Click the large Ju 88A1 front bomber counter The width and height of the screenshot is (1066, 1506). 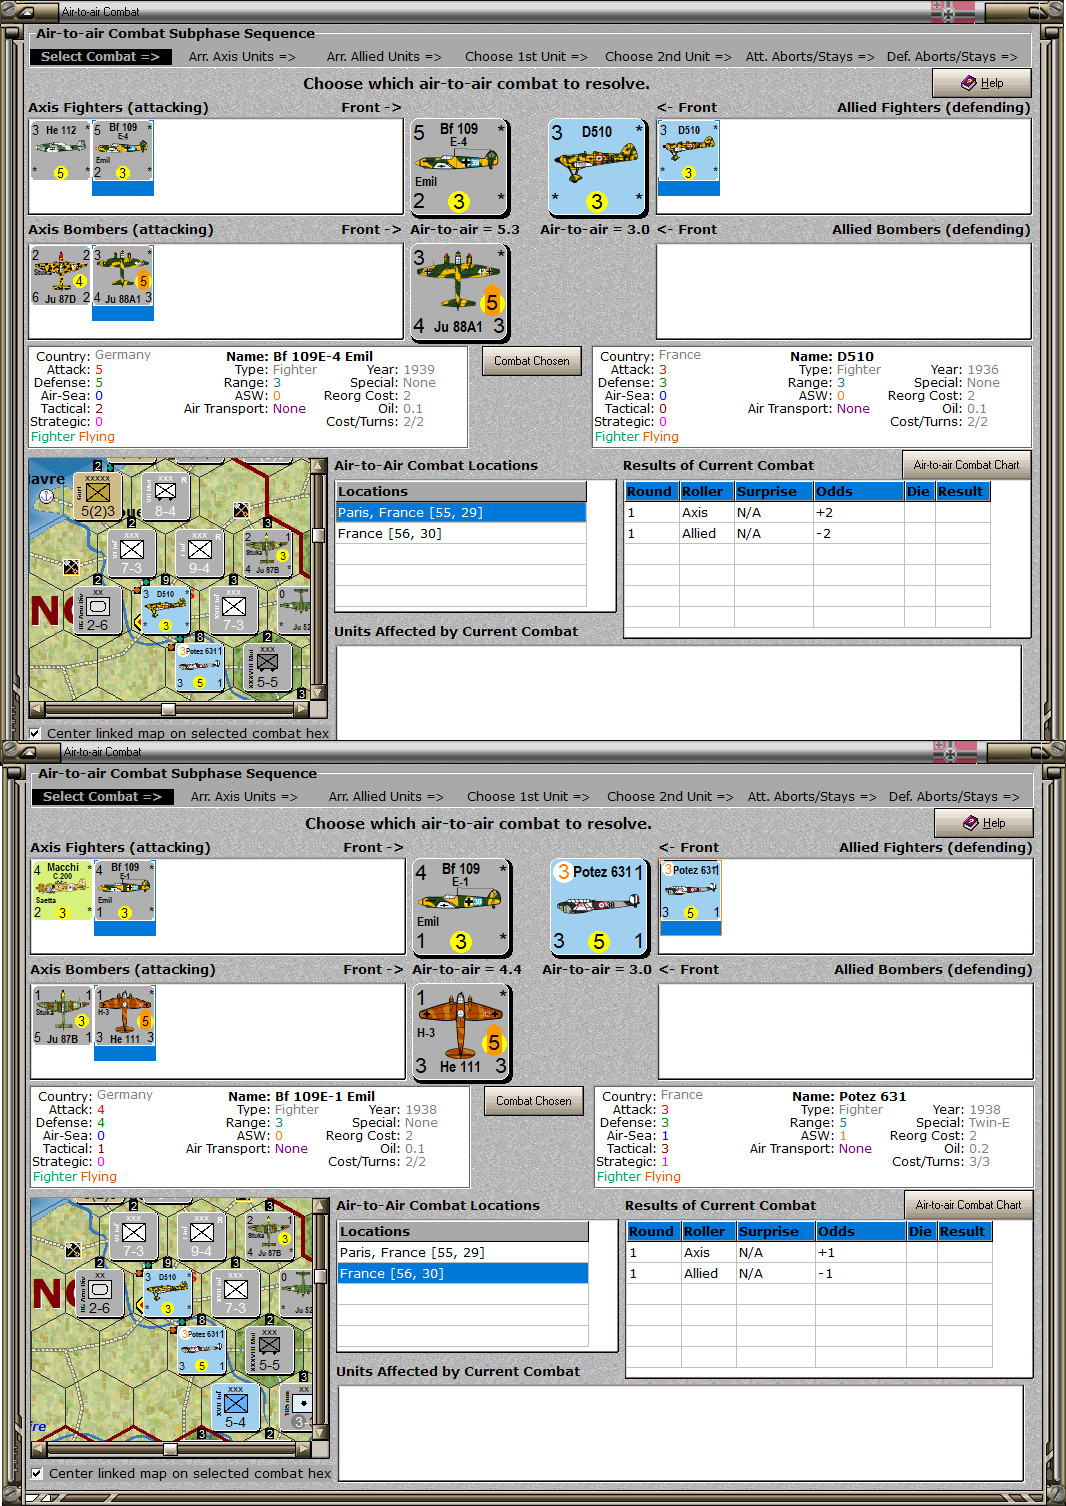point(459,291)
